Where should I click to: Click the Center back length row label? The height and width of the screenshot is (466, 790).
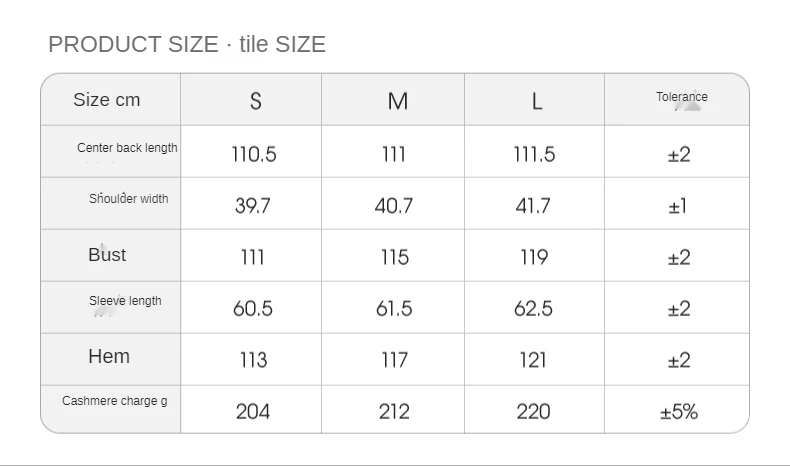click(127, 148)
